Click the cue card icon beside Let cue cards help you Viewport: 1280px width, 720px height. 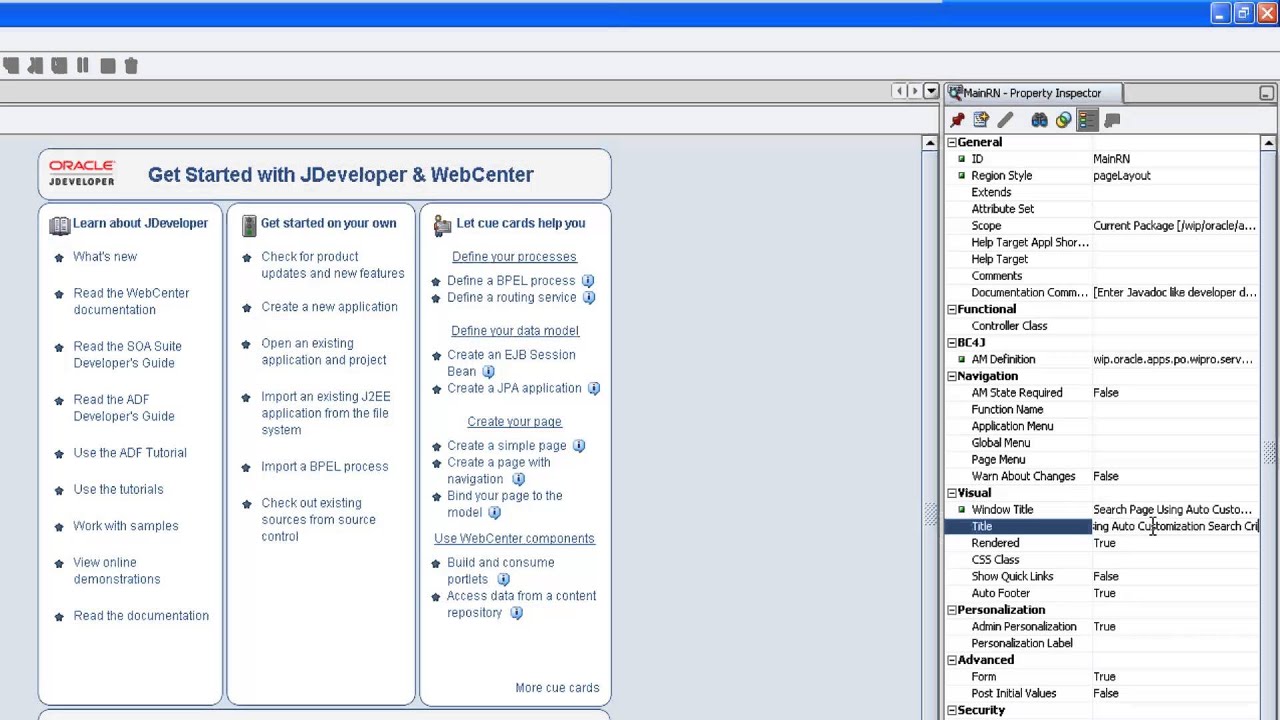coord(442,226)
